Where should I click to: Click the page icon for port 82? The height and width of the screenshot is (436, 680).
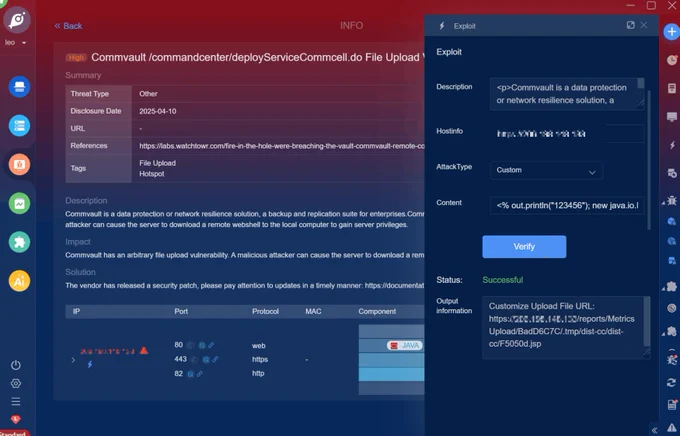[190, 374]
